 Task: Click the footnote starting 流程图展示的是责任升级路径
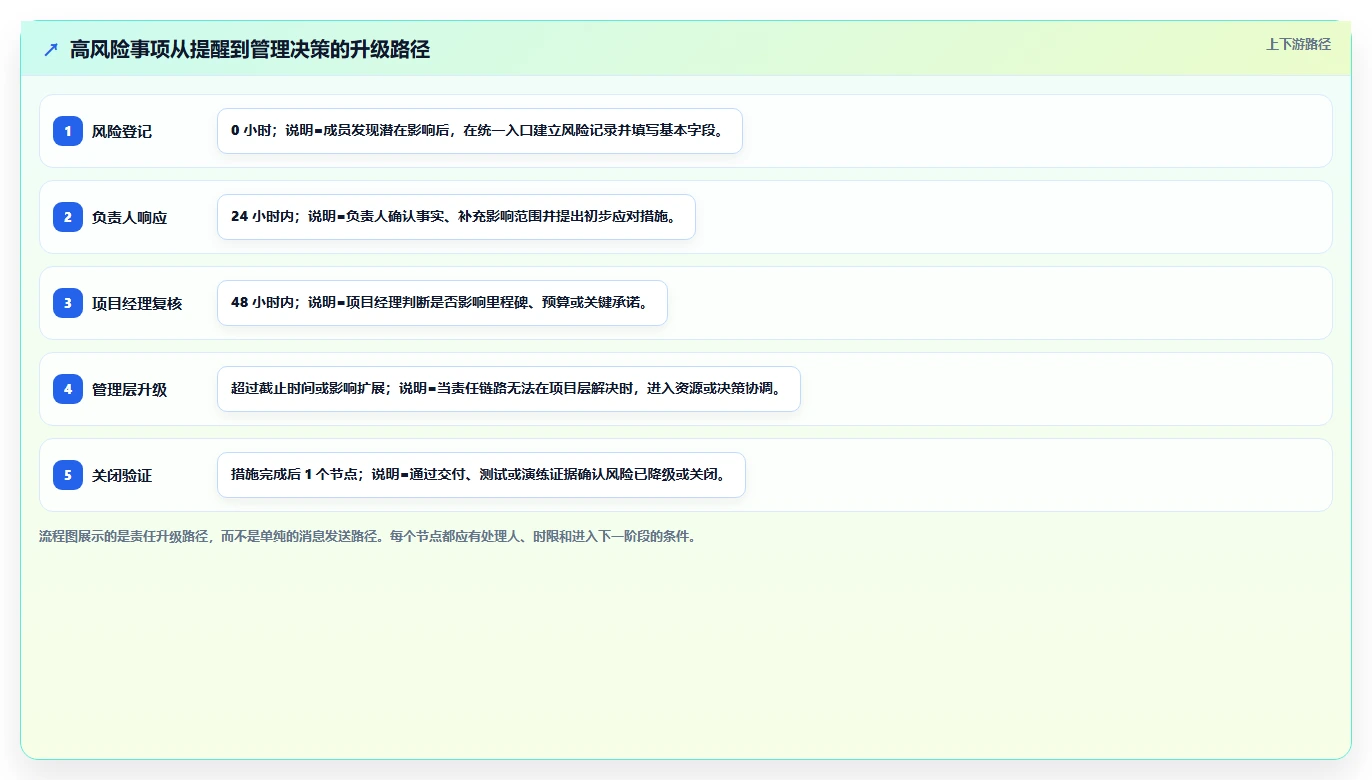(x=367, y=536)
